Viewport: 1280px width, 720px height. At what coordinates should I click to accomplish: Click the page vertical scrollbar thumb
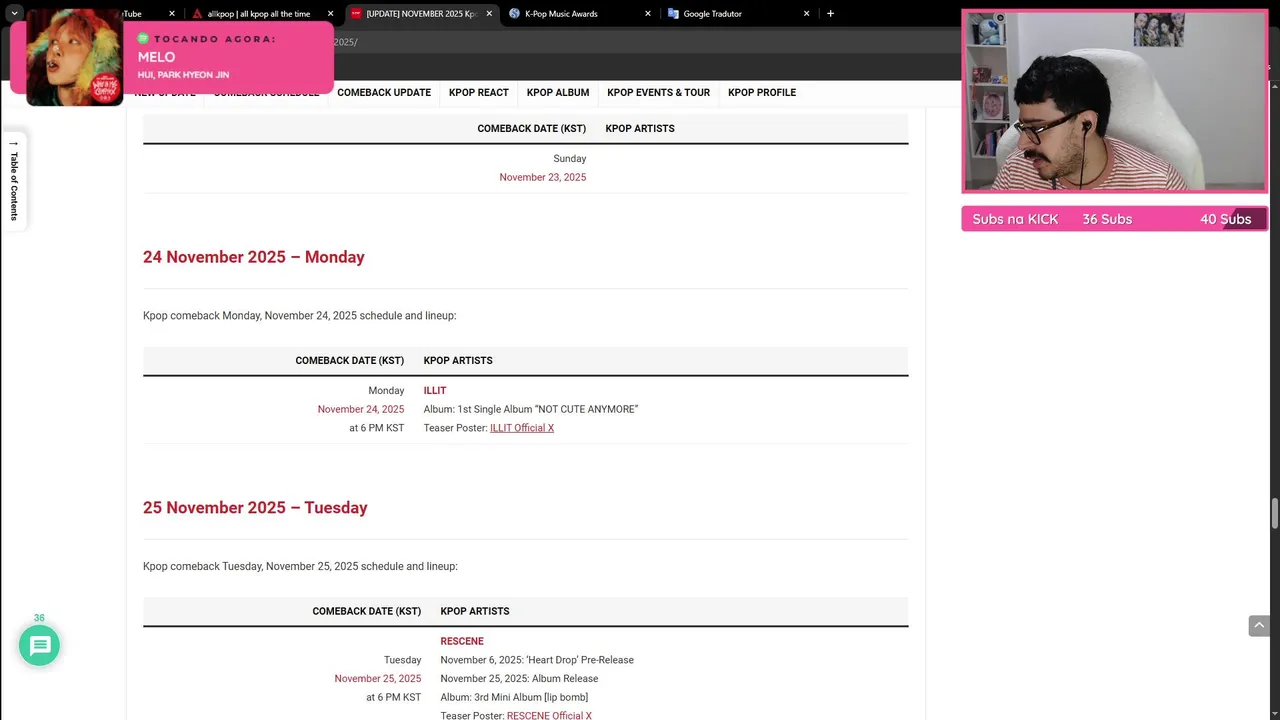(x=1274, y=513)
